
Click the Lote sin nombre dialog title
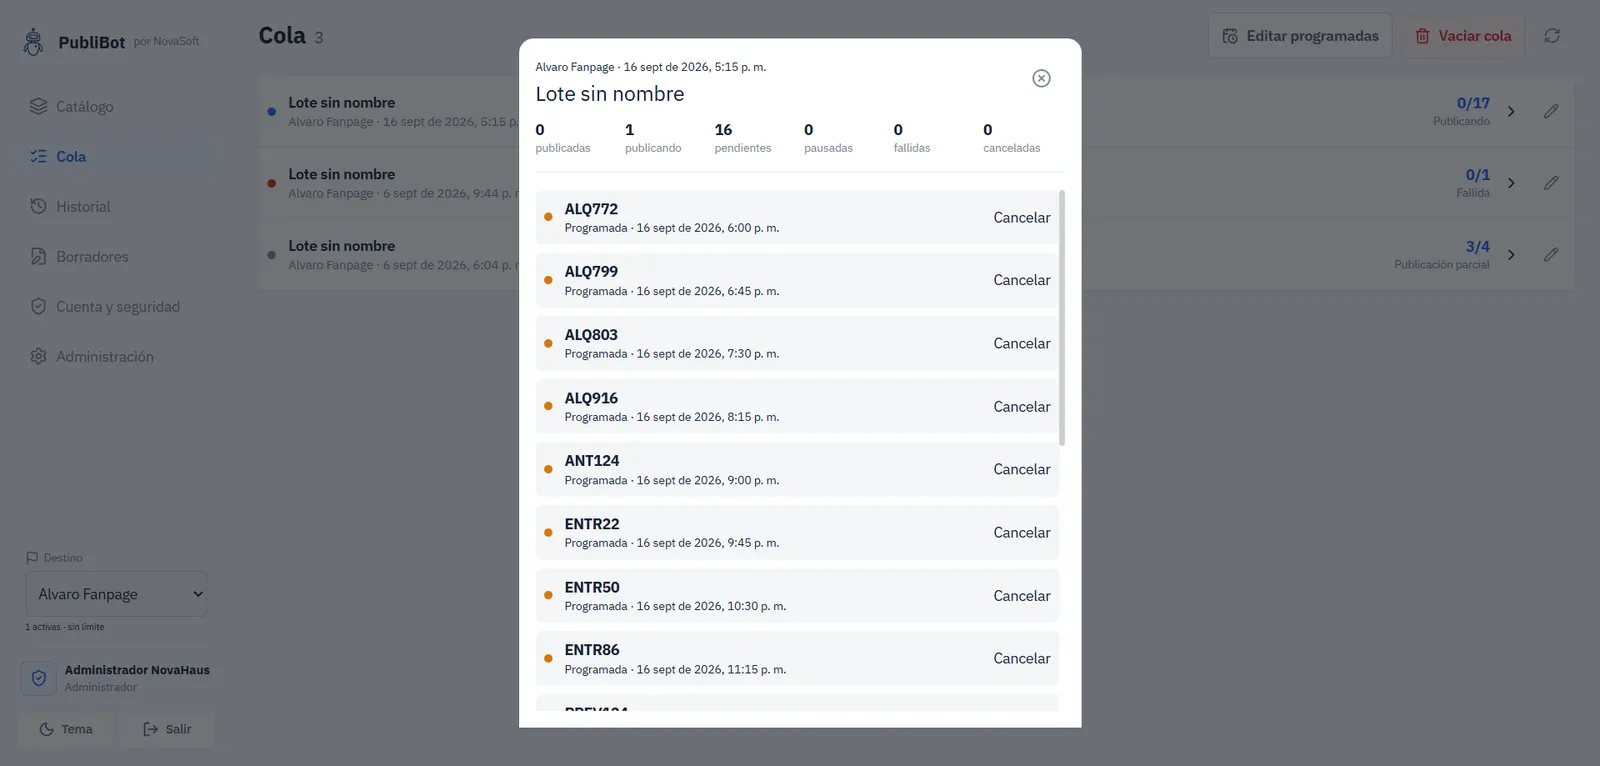point(610,94)
